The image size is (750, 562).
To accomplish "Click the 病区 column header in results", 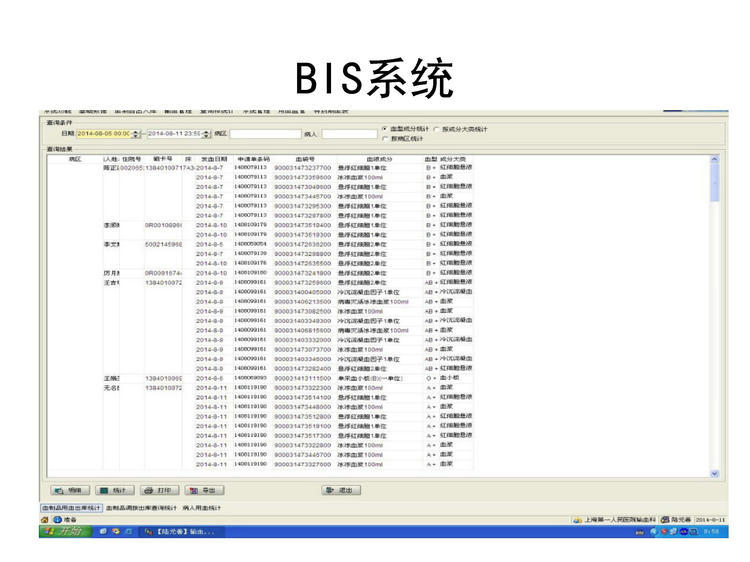I will [75, 159].
